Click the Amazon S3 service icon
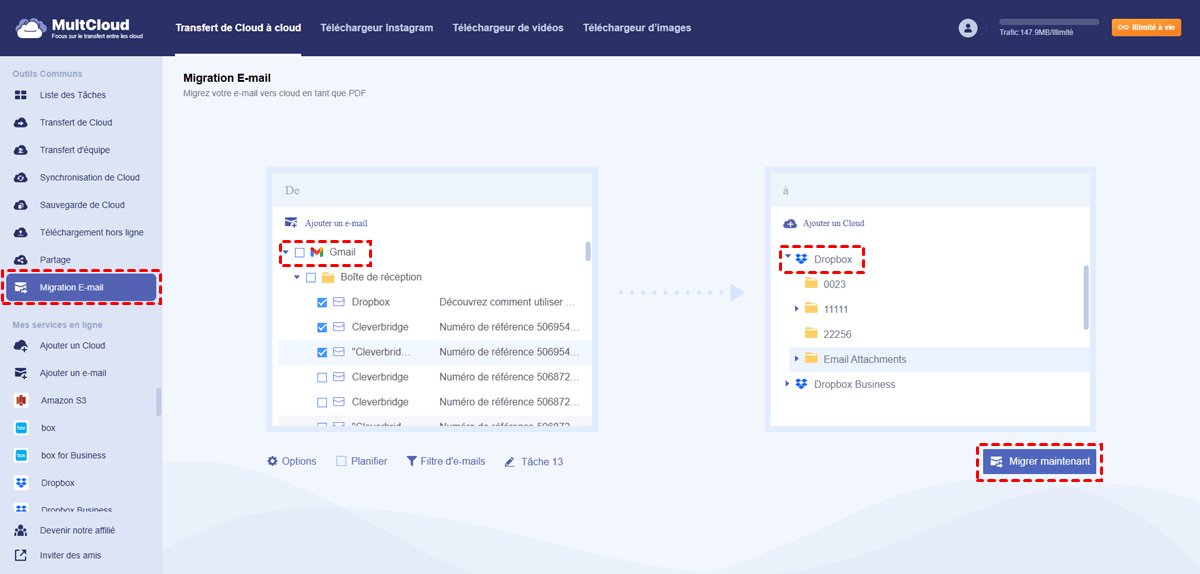The height and width of the screenshot is (574, 1200). point(21,400)
